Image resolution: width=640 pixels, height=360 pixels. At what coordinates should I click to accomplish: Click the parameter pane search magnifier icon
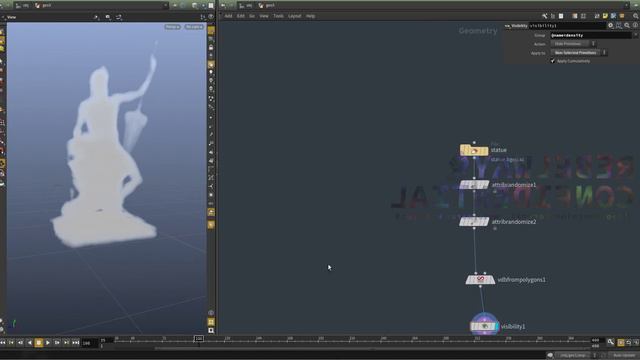click(x=627, y=26)
